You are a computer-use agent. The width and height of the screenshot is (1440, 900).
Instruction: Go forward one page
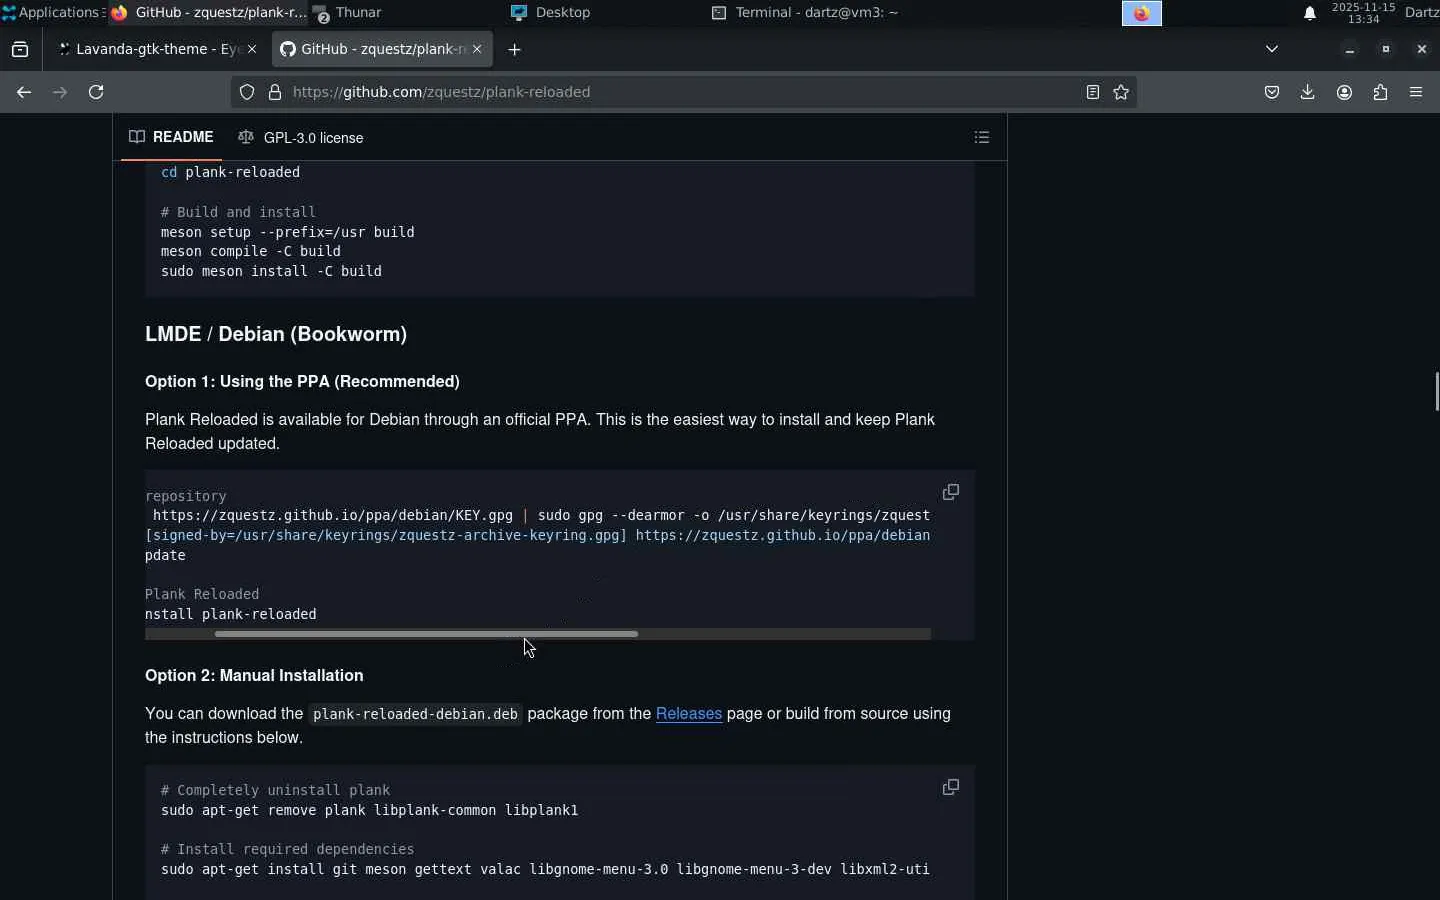click(60, 92)
